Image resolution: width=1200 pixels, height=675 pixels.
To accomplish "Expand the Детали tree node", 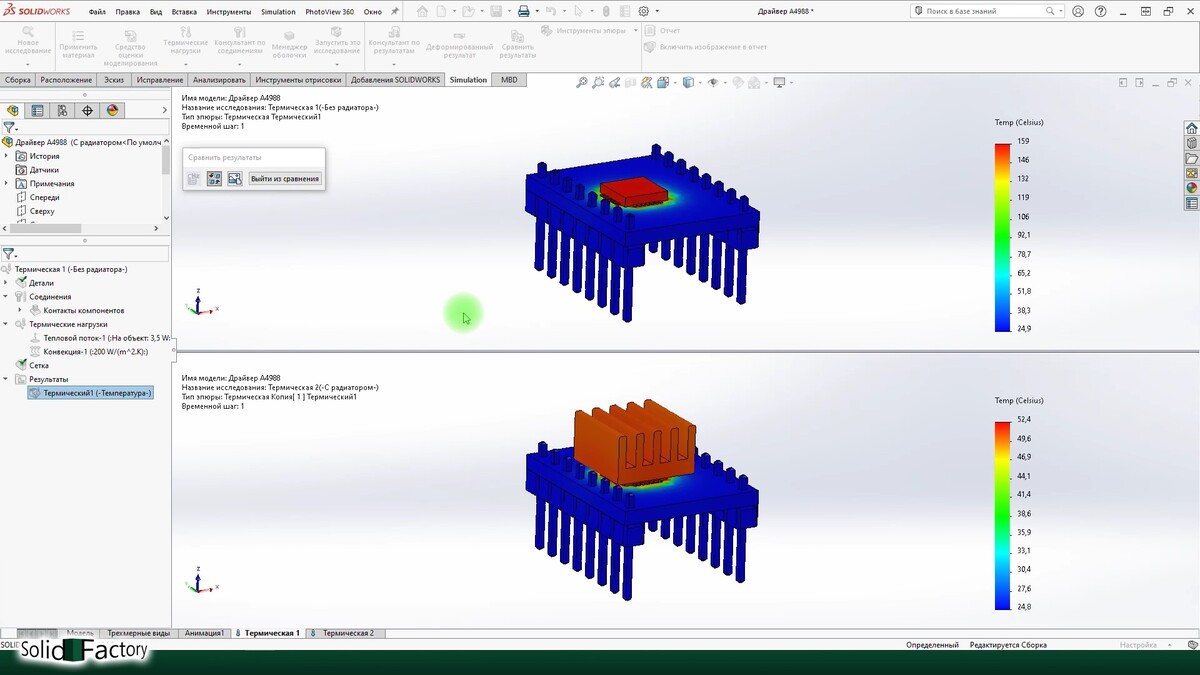I will click(7, 283).
